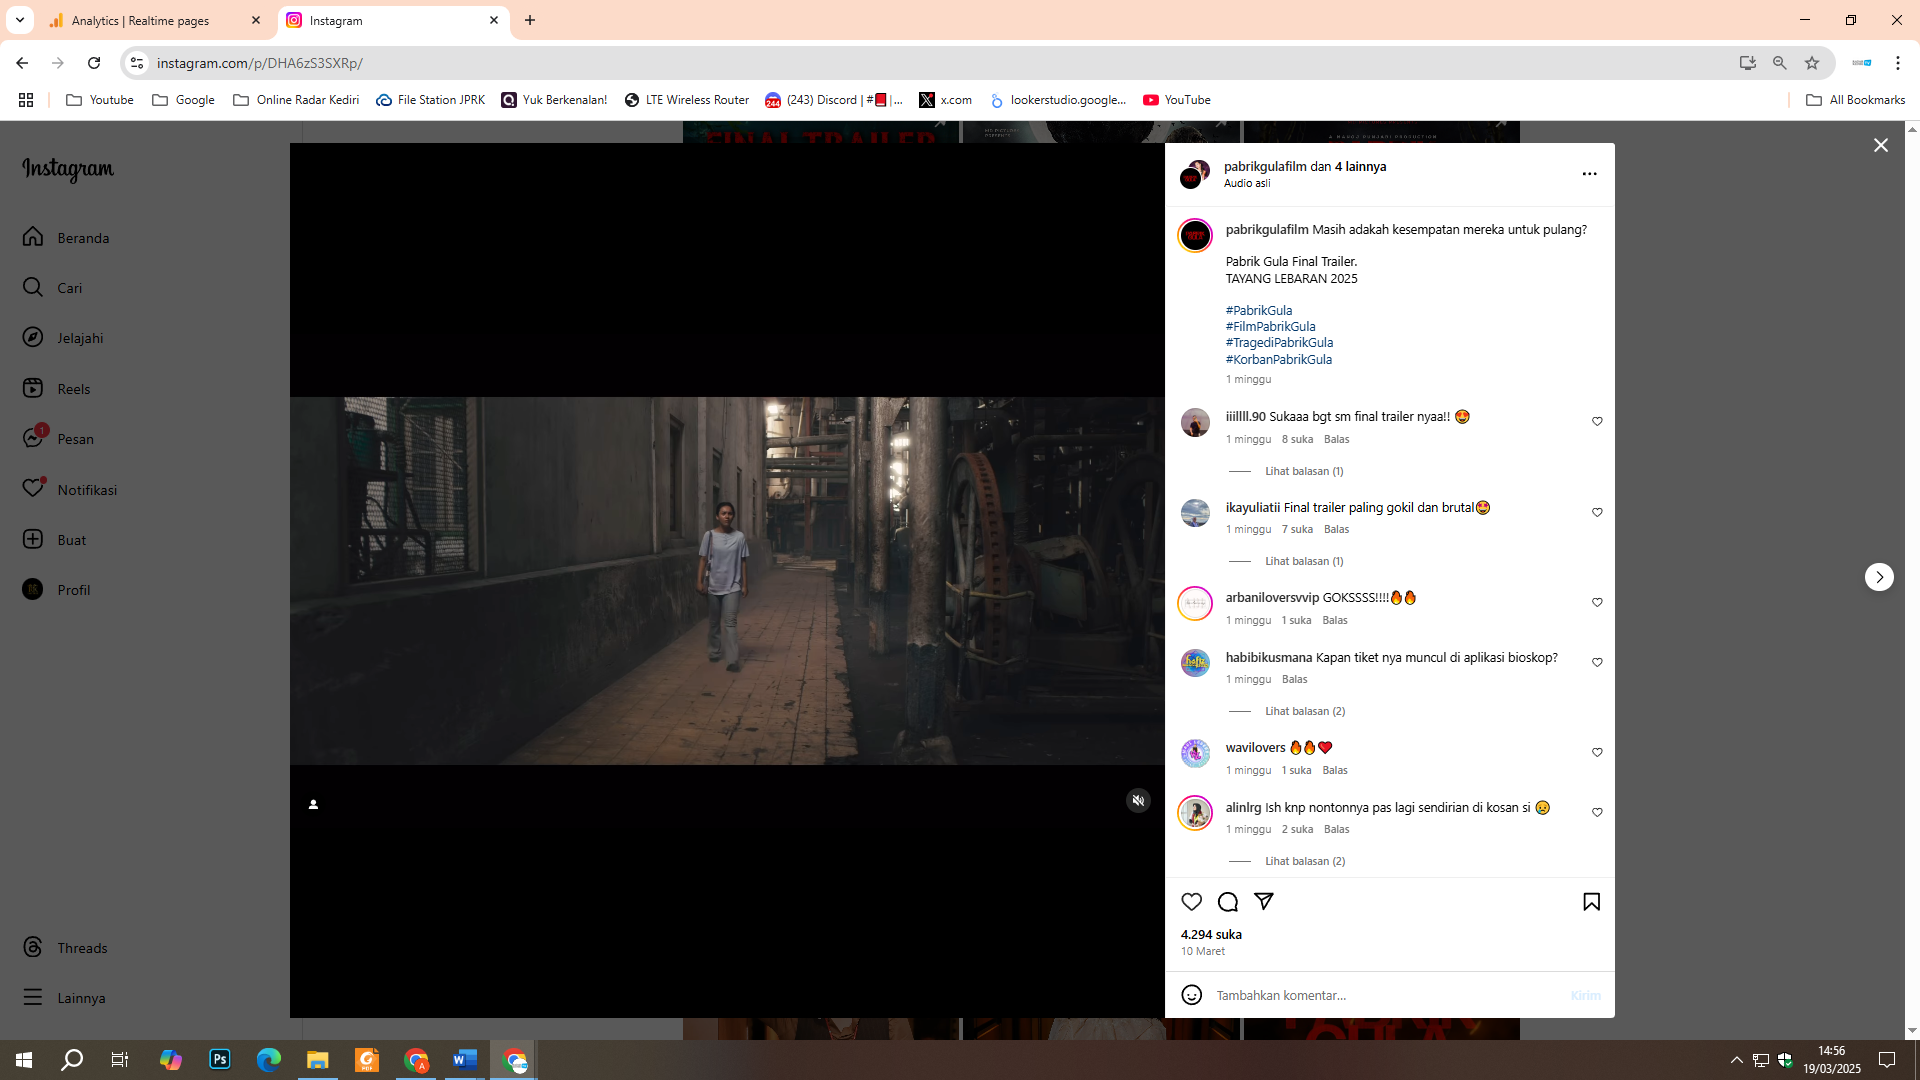The width and height of the screenshot is (1920, 1080).
Task: Open Beranda home in Instagram sidebar
Action: click(x=66, y=237)
